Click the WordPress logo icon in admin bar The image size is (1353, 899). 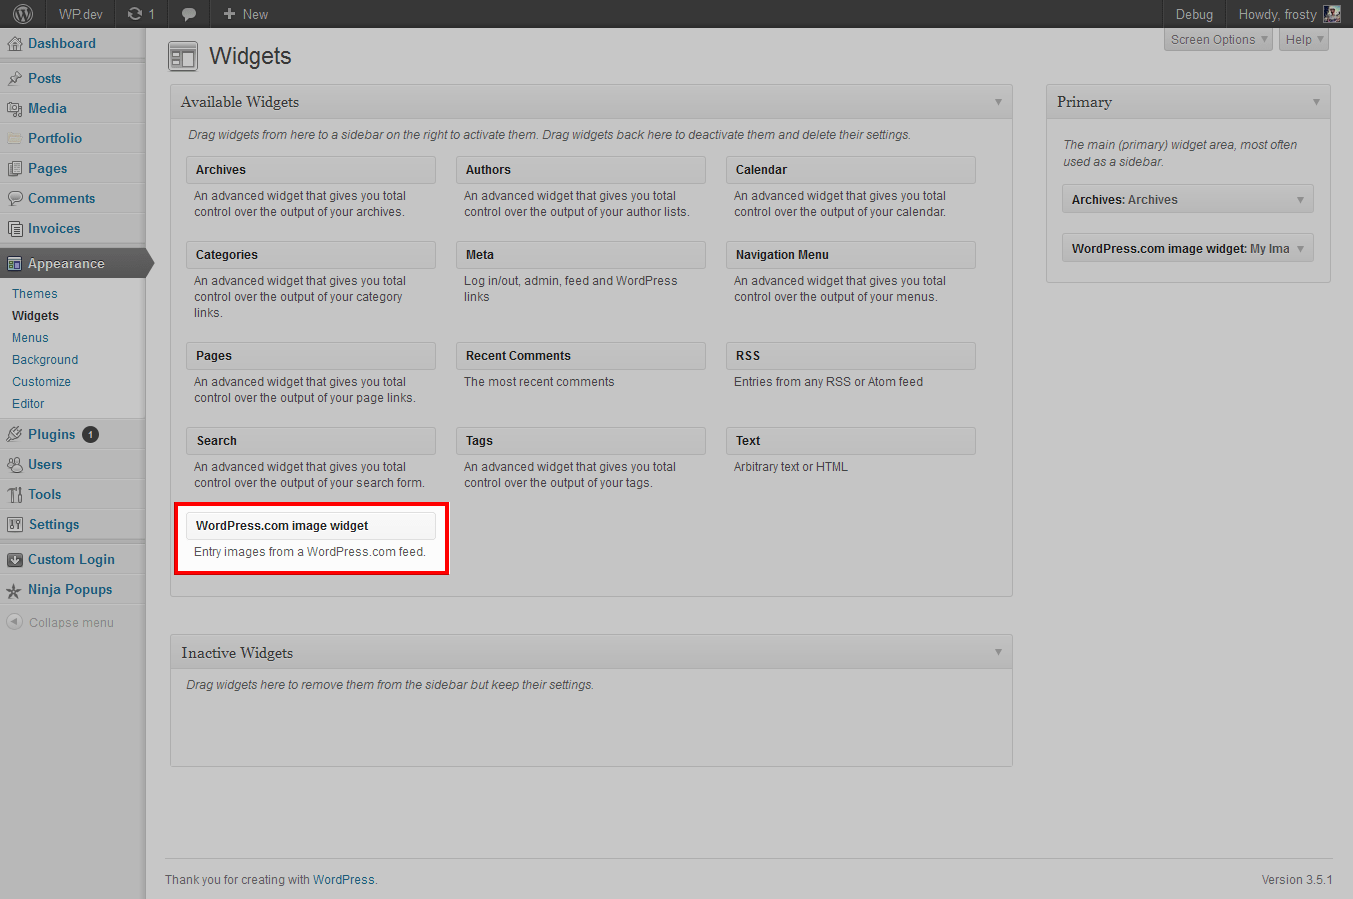[23, 14]
